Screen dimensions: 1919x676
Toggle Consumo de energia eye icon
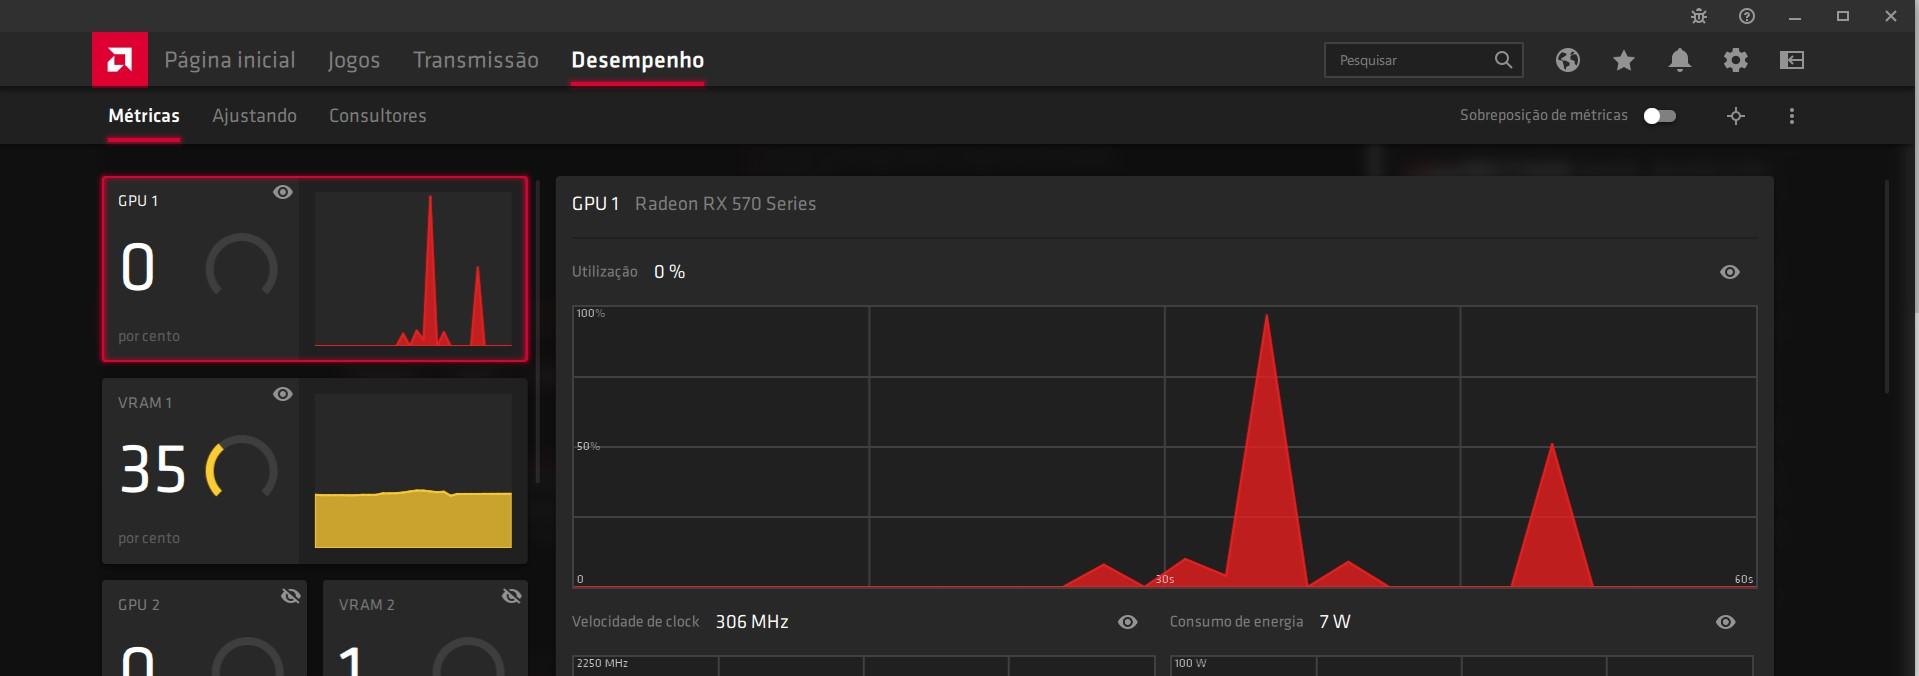[x=1726, y=622]
